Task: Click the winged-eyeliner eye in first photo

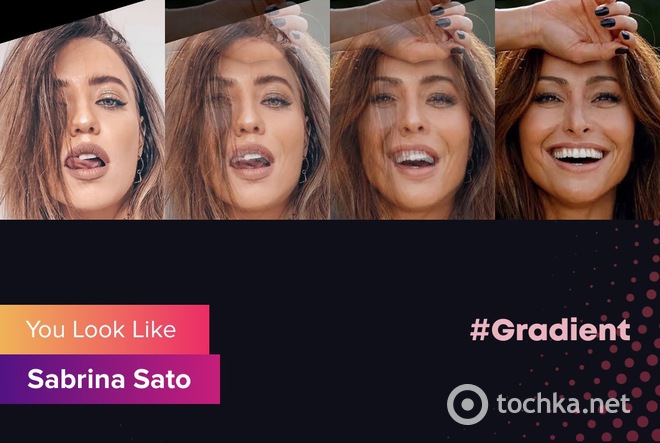Action: pos(110,101)
